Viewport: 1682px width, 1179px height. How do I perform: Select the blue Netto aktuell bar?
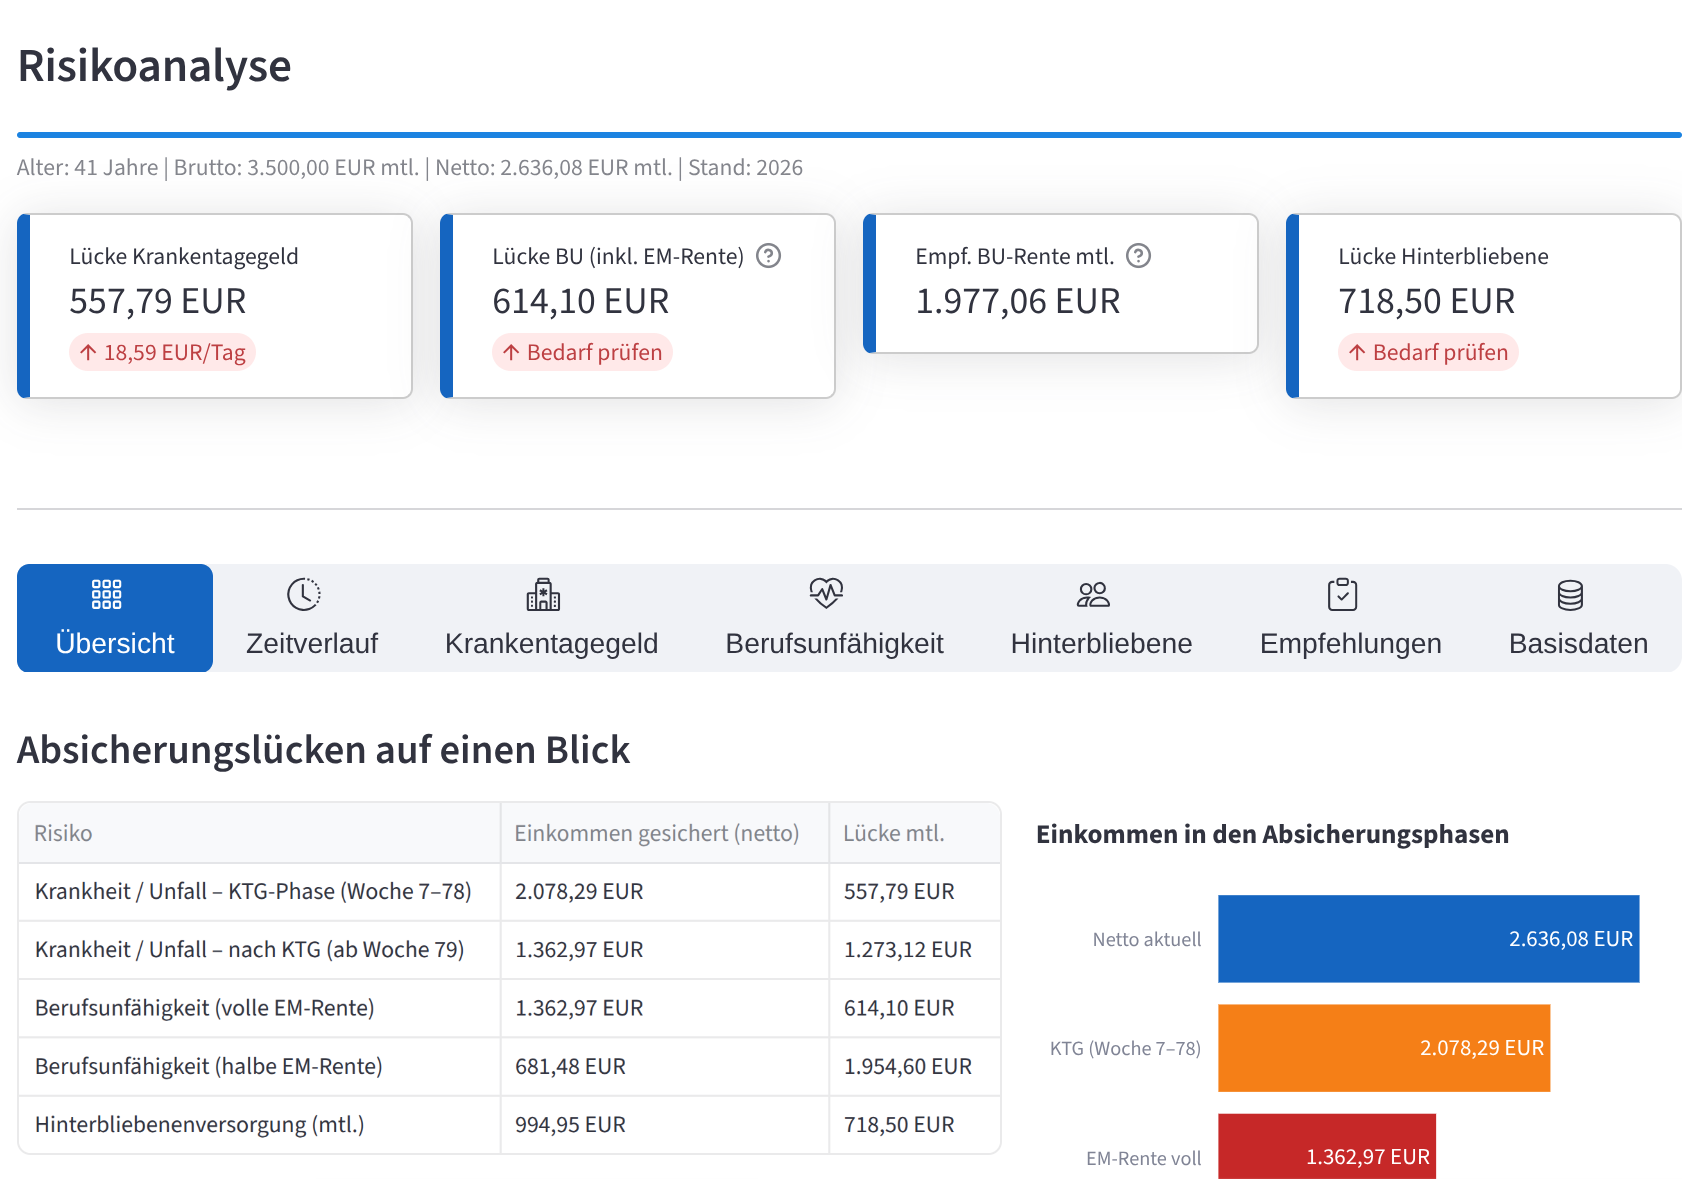click(x=1428, y=939)
